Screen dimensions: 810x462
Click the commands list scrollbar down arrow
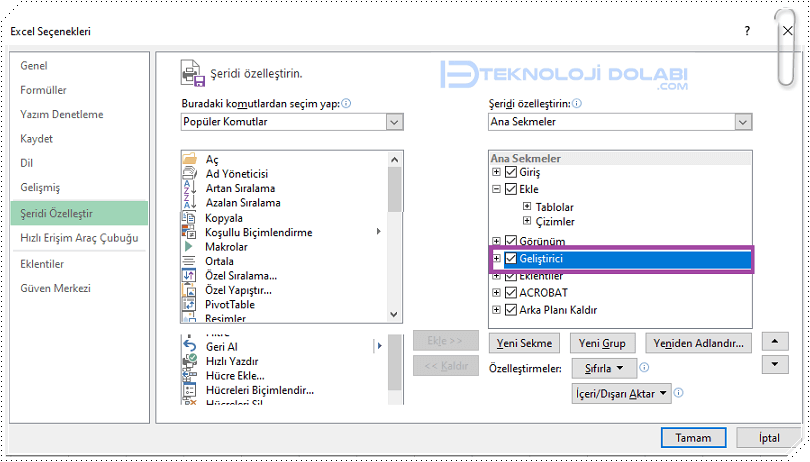tap(395, 316)
